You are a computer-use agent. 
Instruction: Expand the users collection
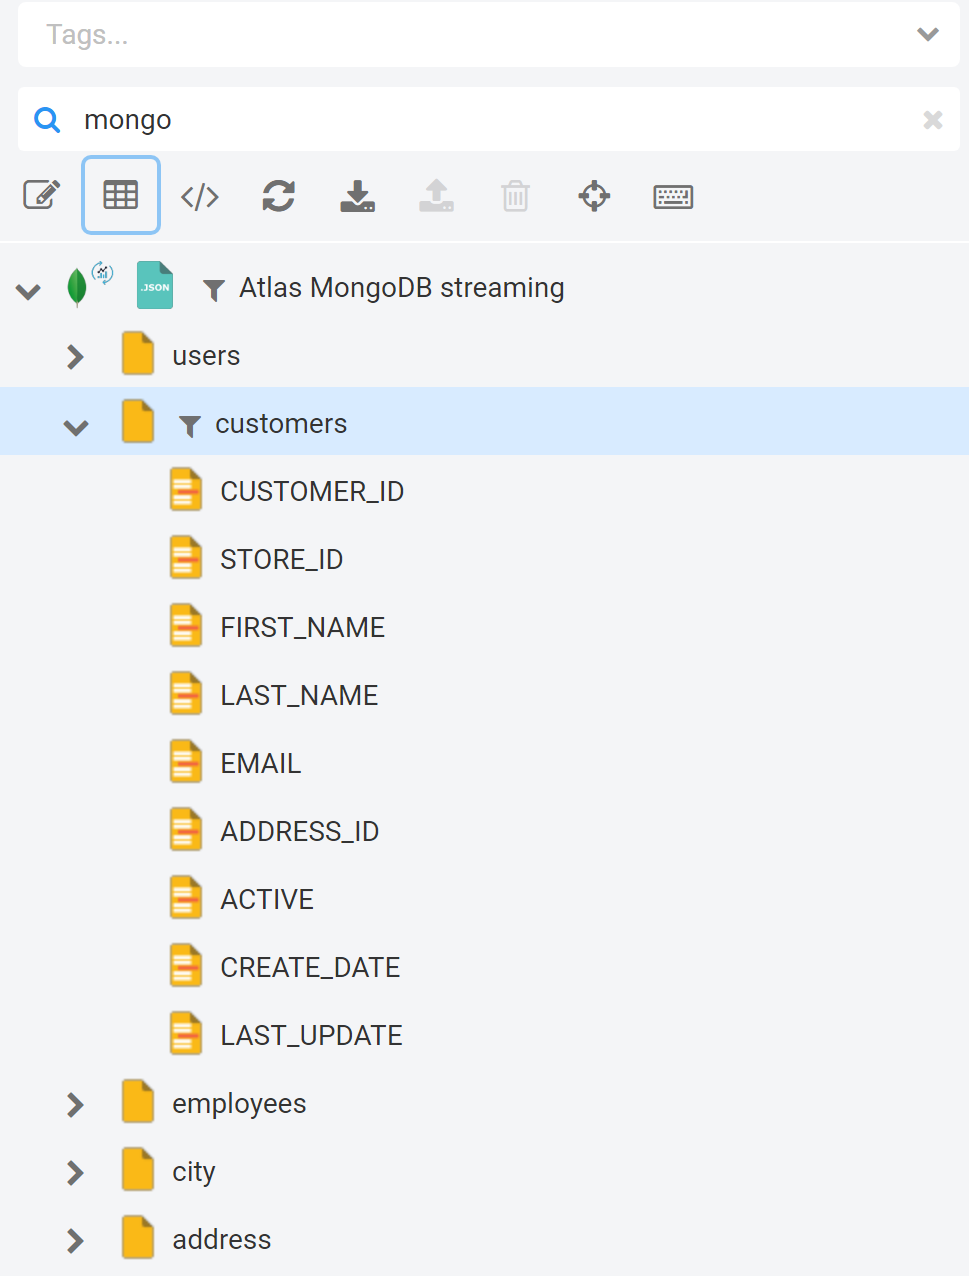[x=76, y=355]
